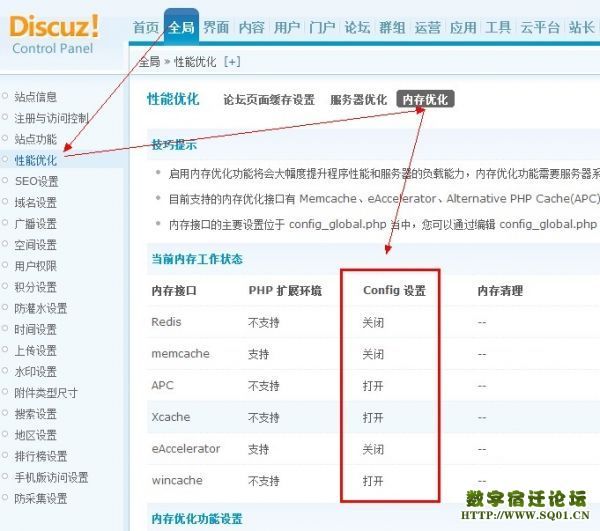Open the 首页 top menu
This screenshot has height=531, width=600.
click(145, 28)
